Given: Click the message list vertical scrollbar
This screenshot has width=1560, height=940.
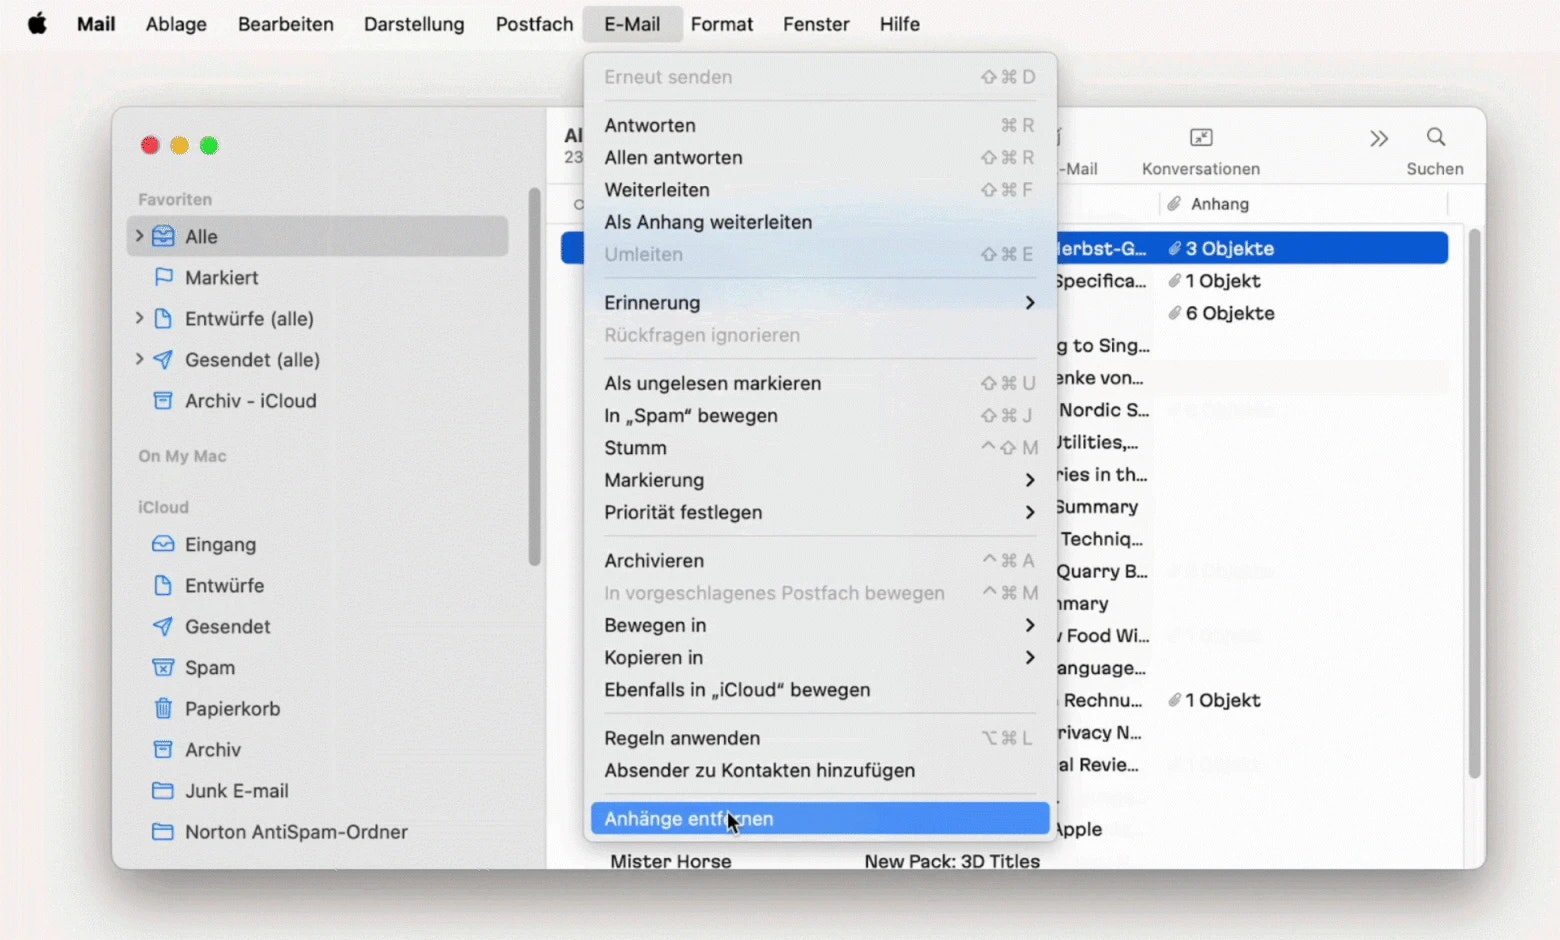Looking at the screenshot, I should pos(1474,504).
